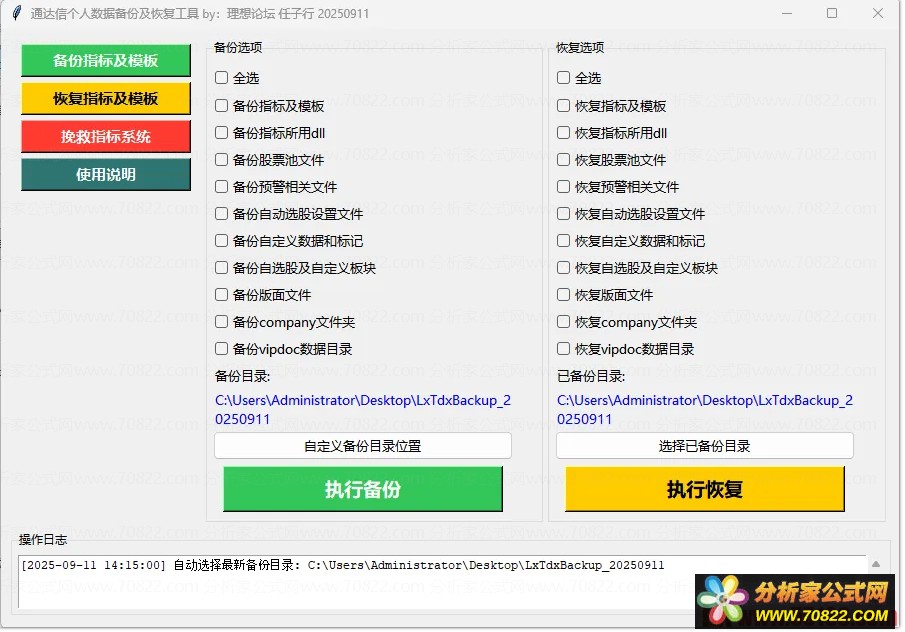
Task: Run restore with the 执行恢复 button
Action: [x=705, y=489]
